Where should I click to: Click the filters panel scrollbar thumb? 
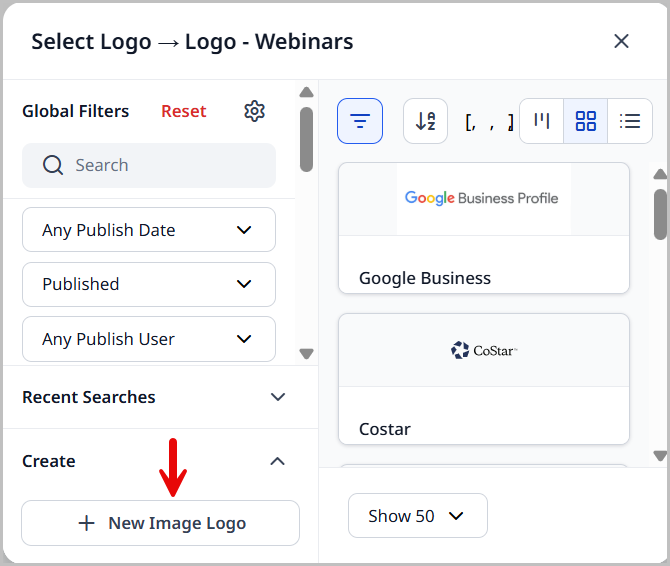[306, 139]
